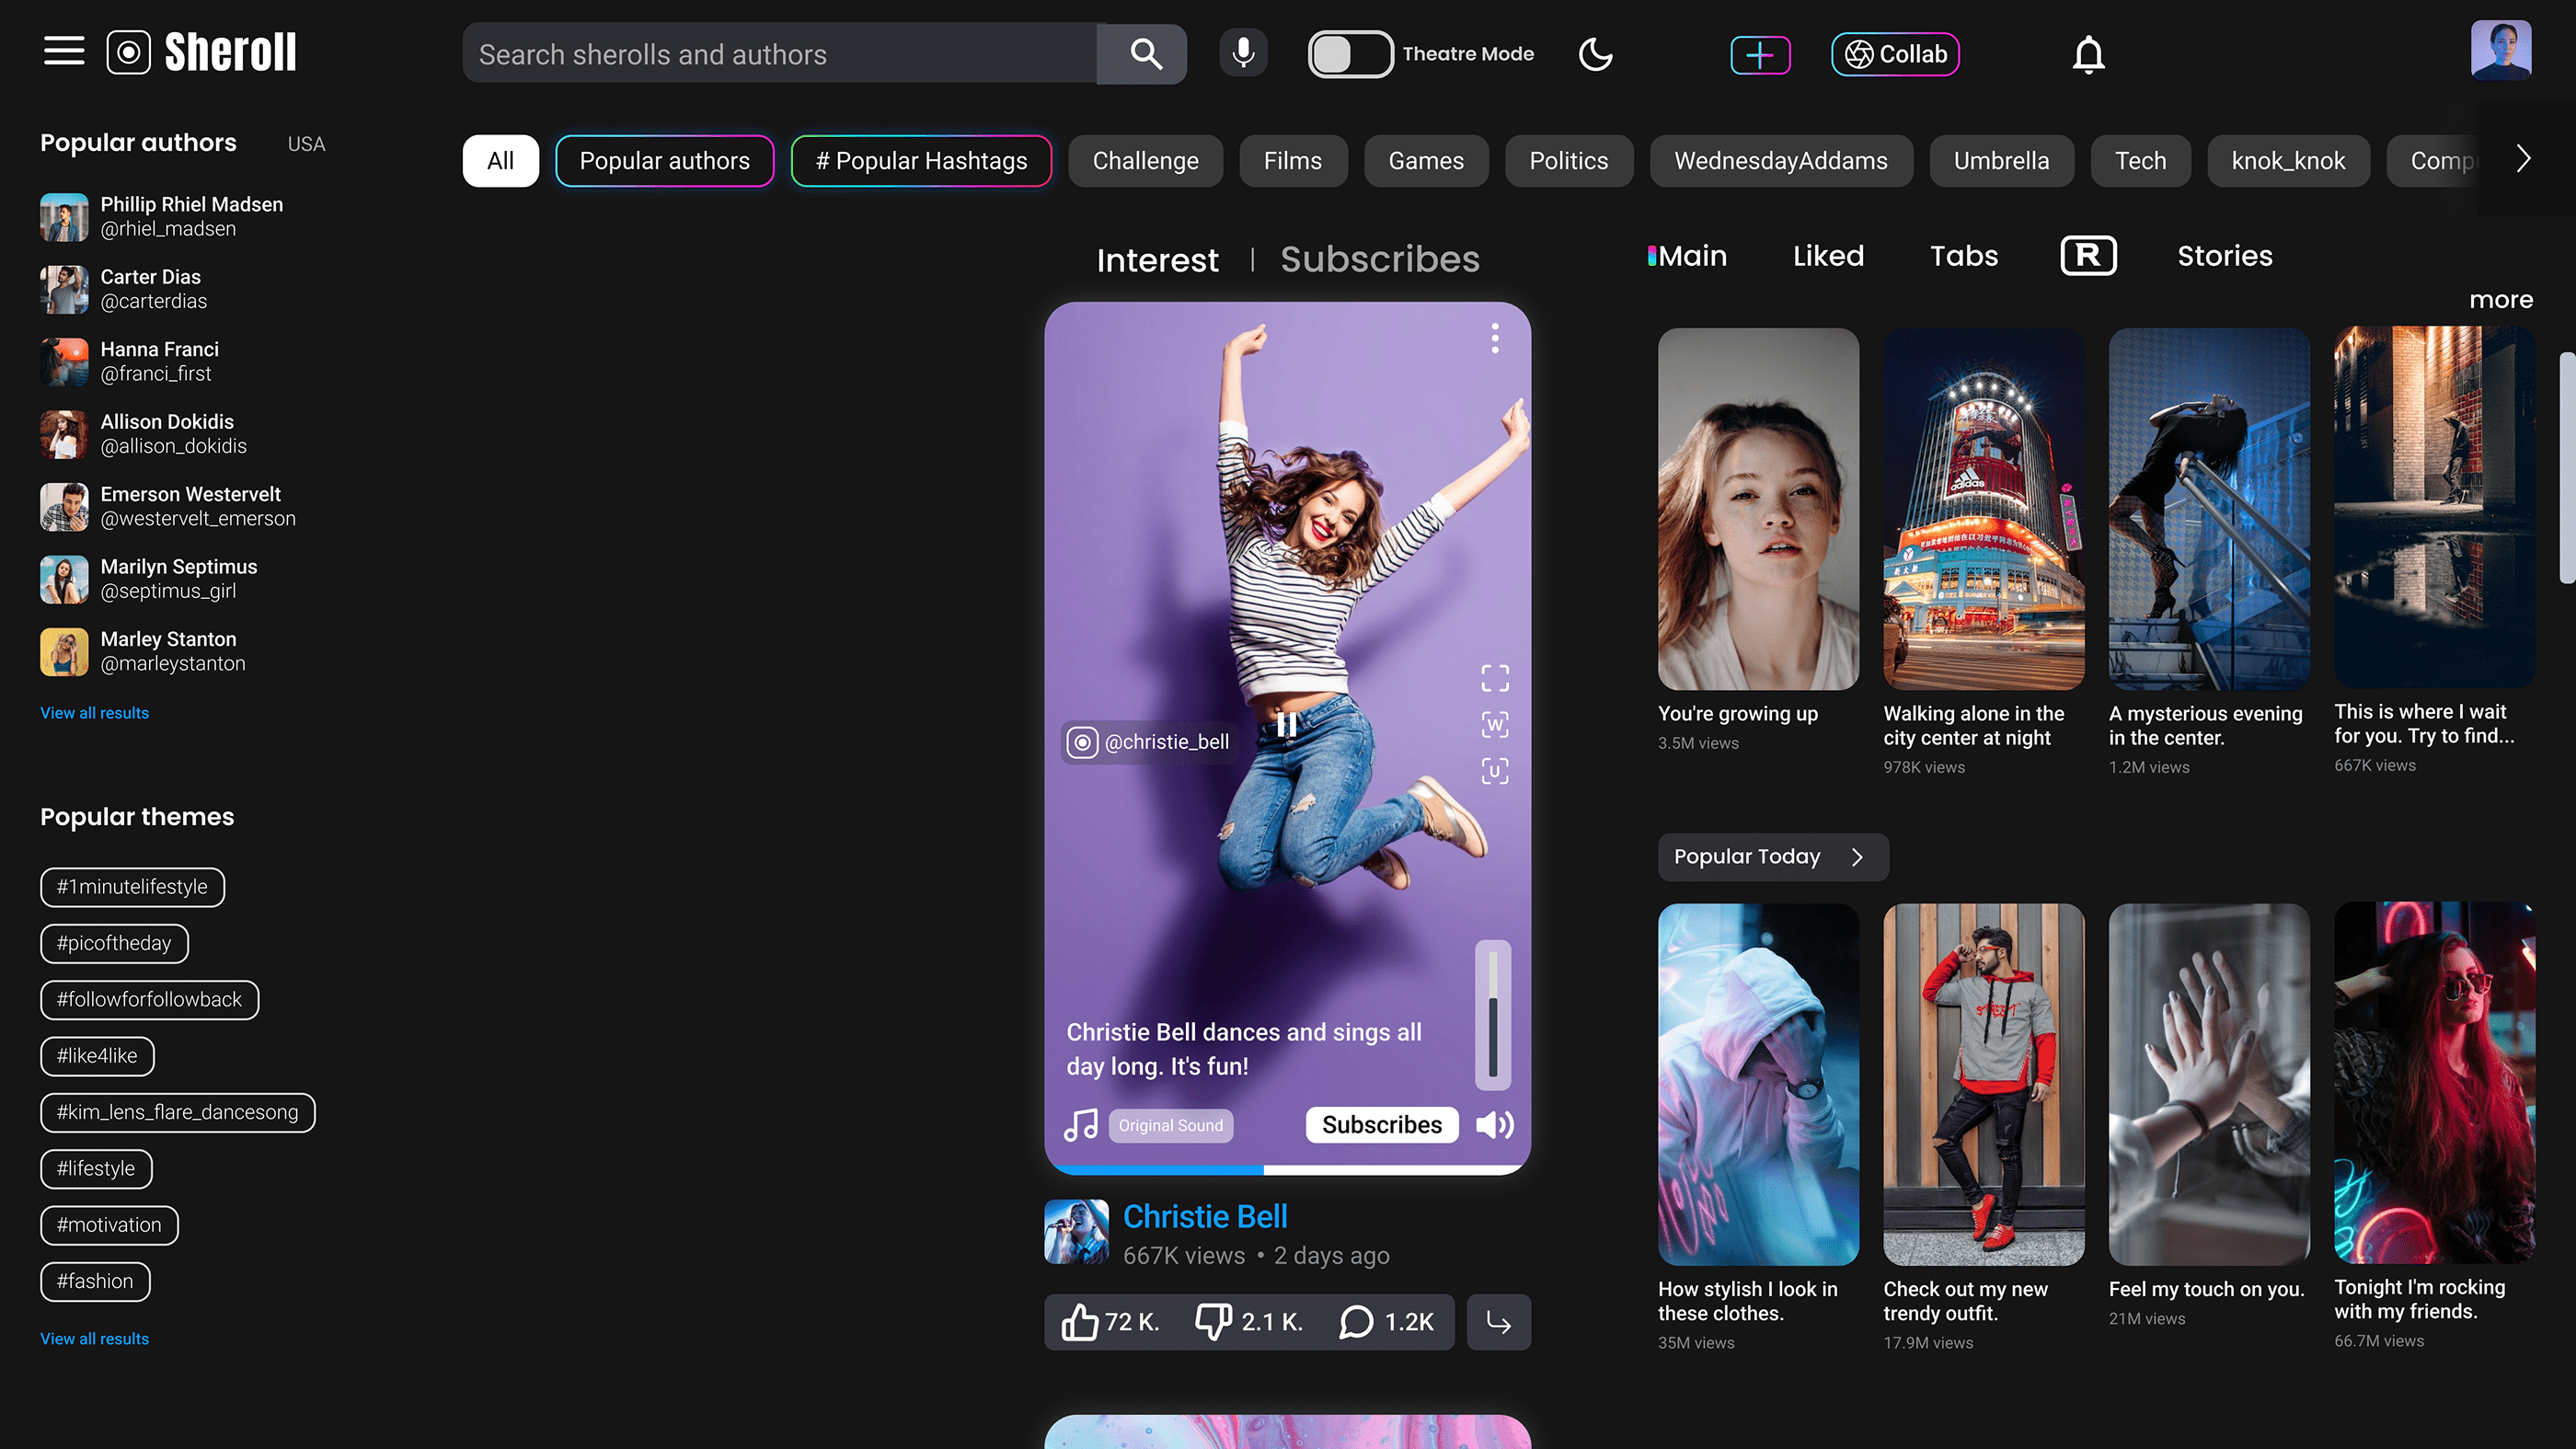Screen dimensions: 2576x1449
Task: Toggle Theatre Mode switch
Action: point(1350,54)
